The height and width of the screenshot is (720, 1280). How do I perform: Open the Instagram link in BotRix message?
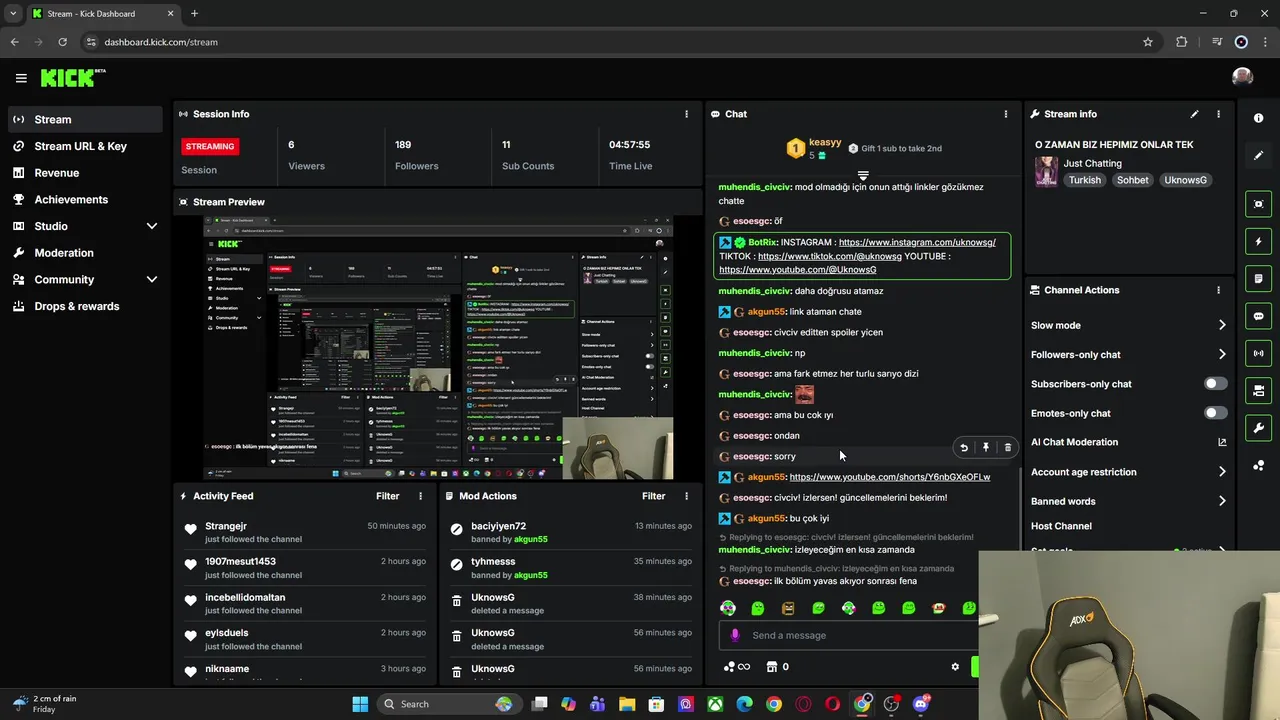[917, 242]
